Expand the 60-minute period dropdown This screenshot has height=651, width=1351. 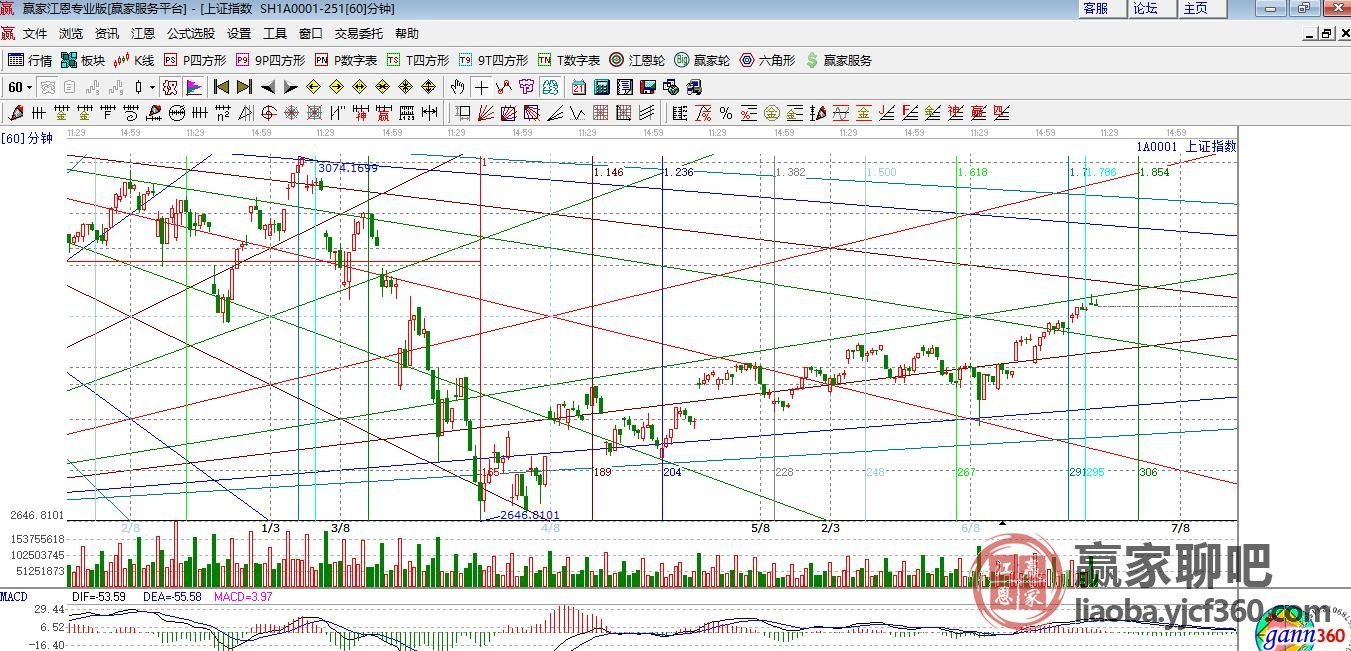tap(29, 87)
